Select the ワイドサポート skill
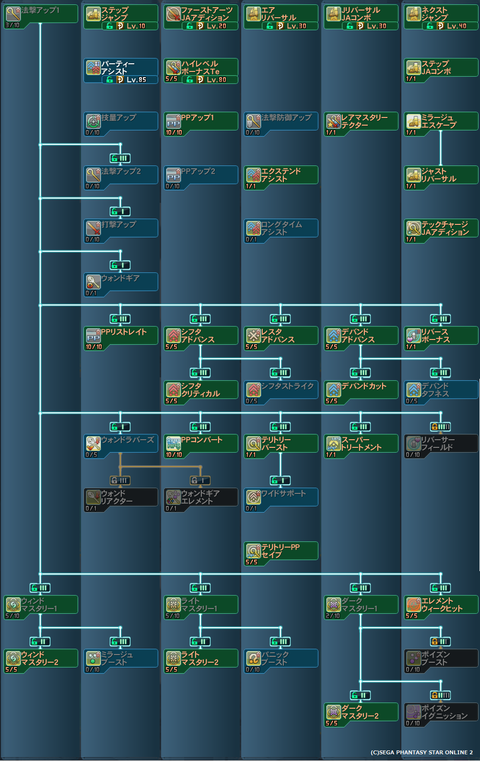This screenshot has height=761, width=480. point(281,500)
